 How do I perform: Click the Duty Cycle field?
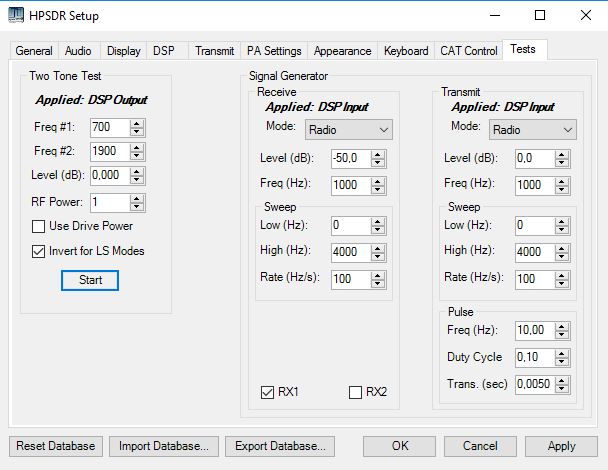point(535,358)
